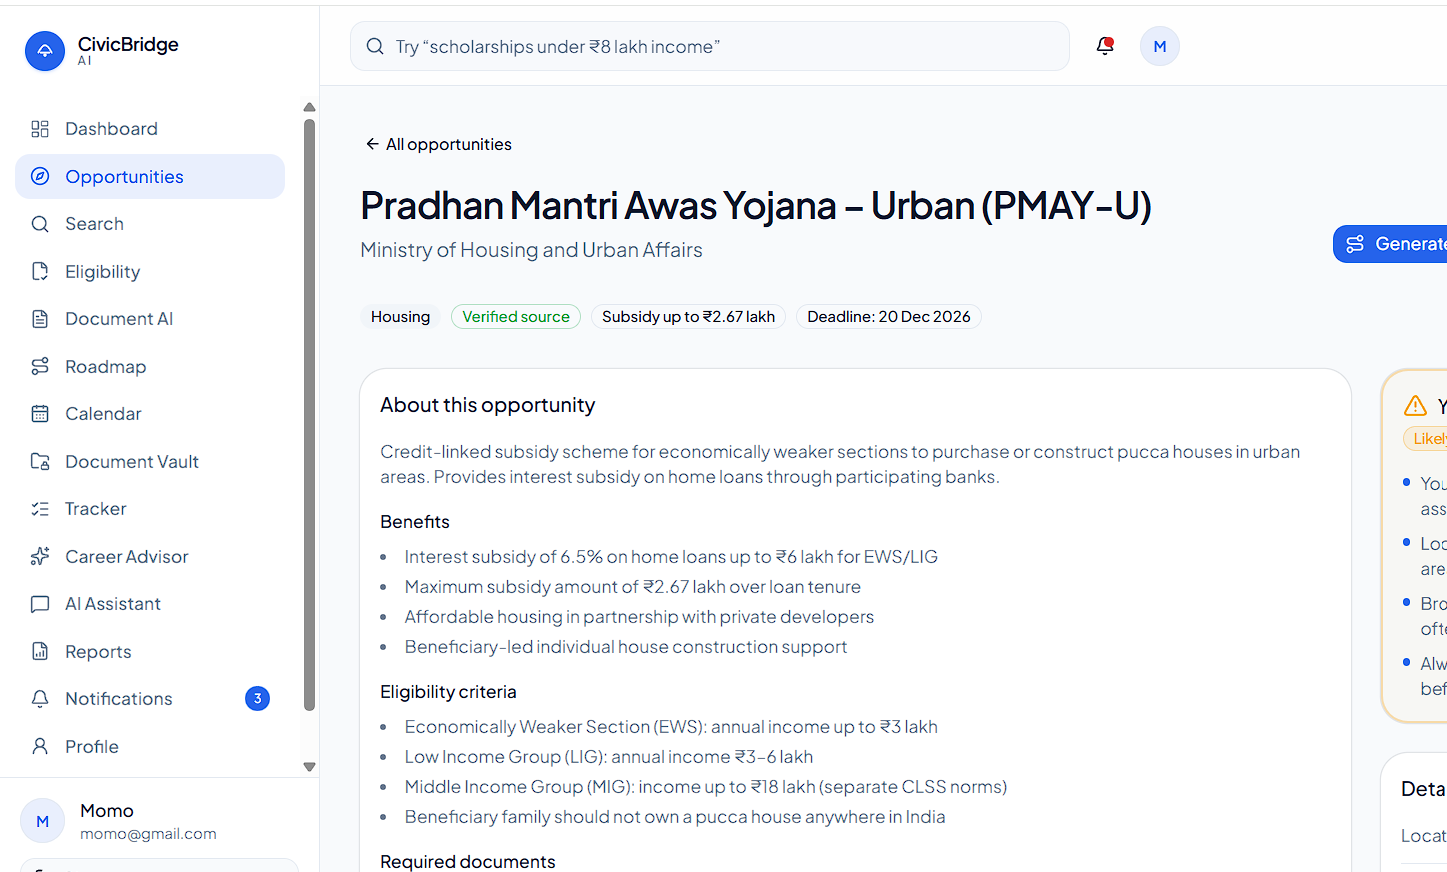Click the CivicBridge logo icon

45,51
